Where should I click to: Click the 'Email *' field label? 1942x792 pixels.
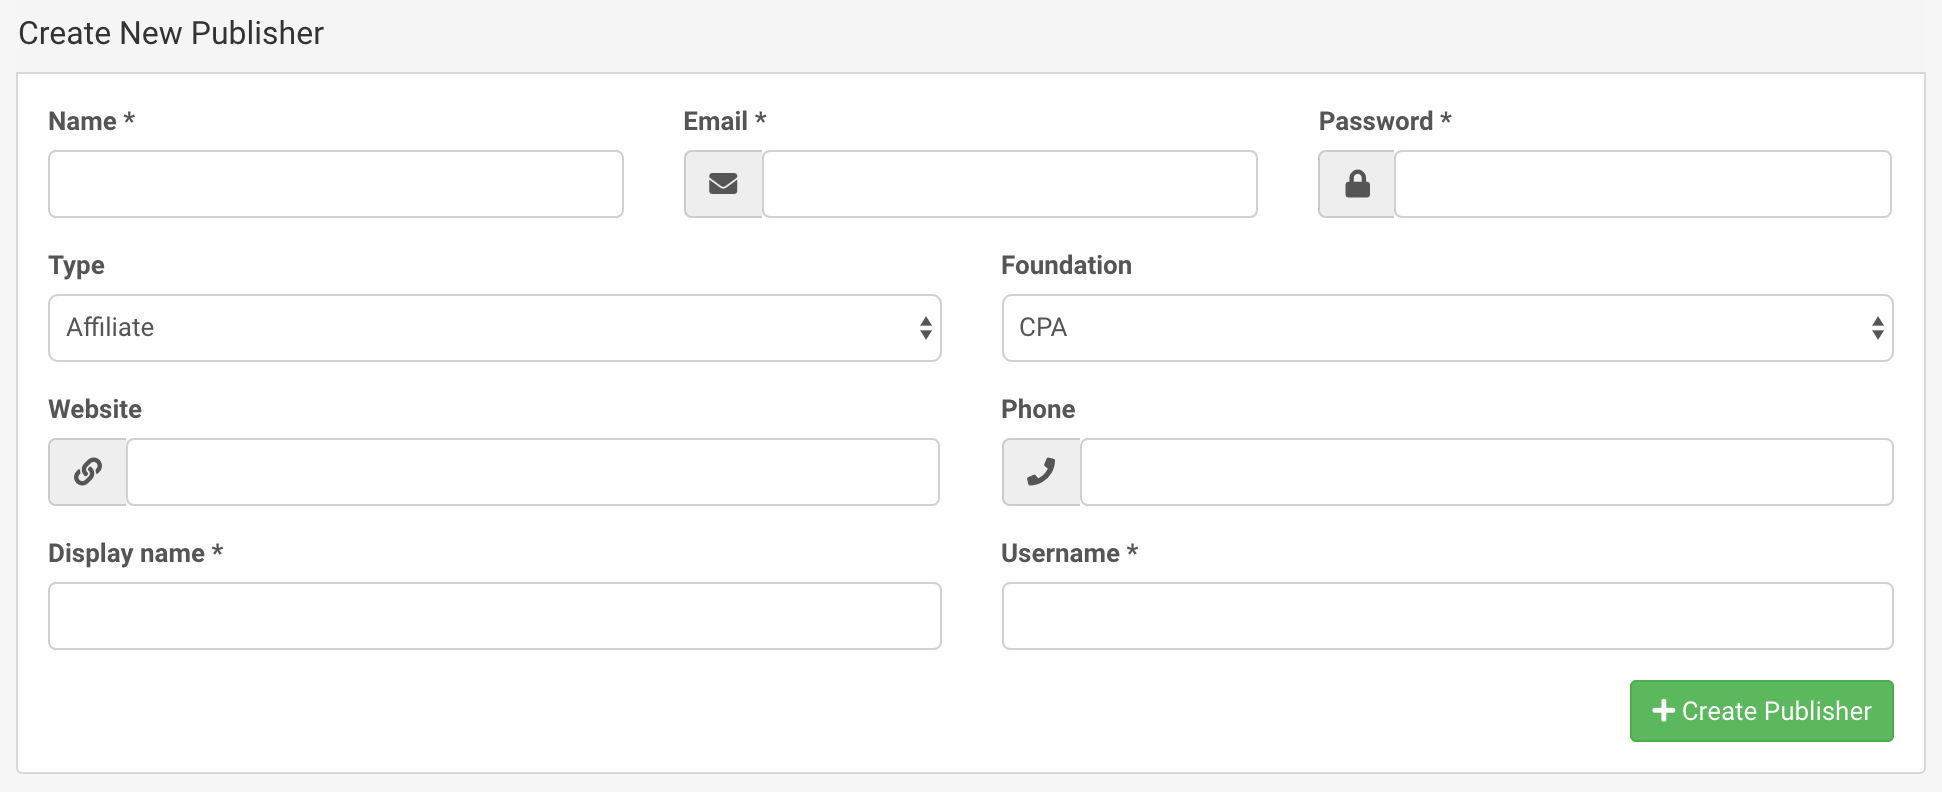pyautogui.click(x=725, y=121)
